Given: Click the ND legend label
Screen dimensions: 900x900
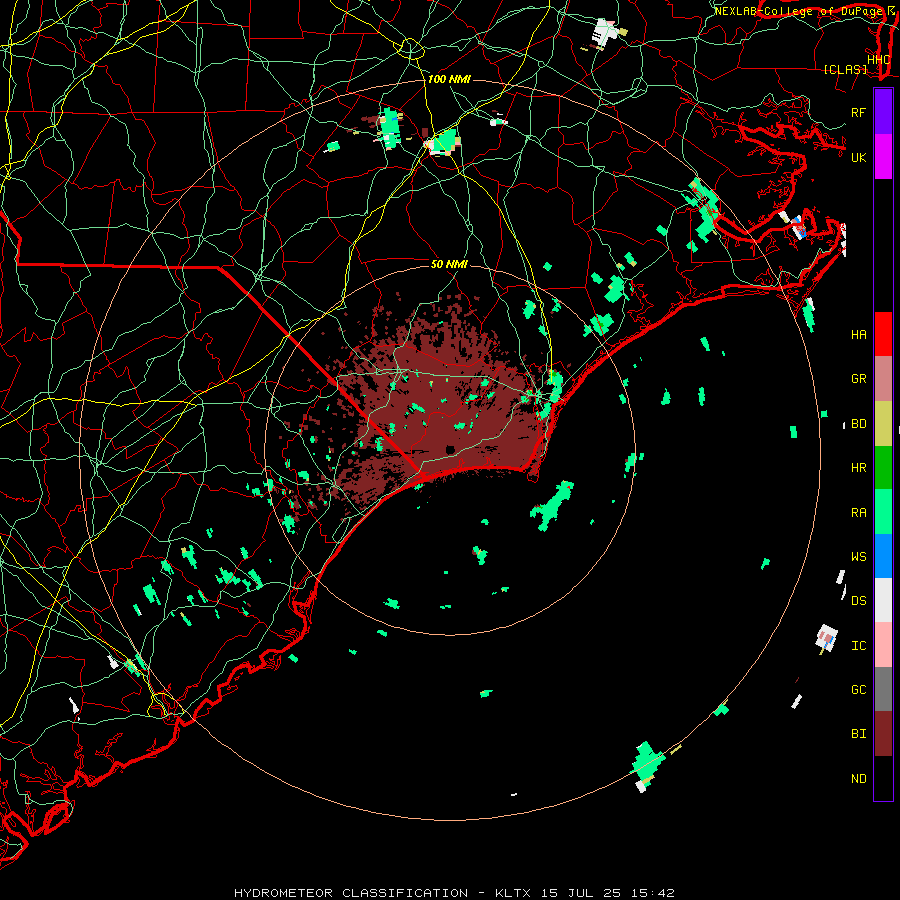Looking at the screenshot, I should click(x=858, y=779).
